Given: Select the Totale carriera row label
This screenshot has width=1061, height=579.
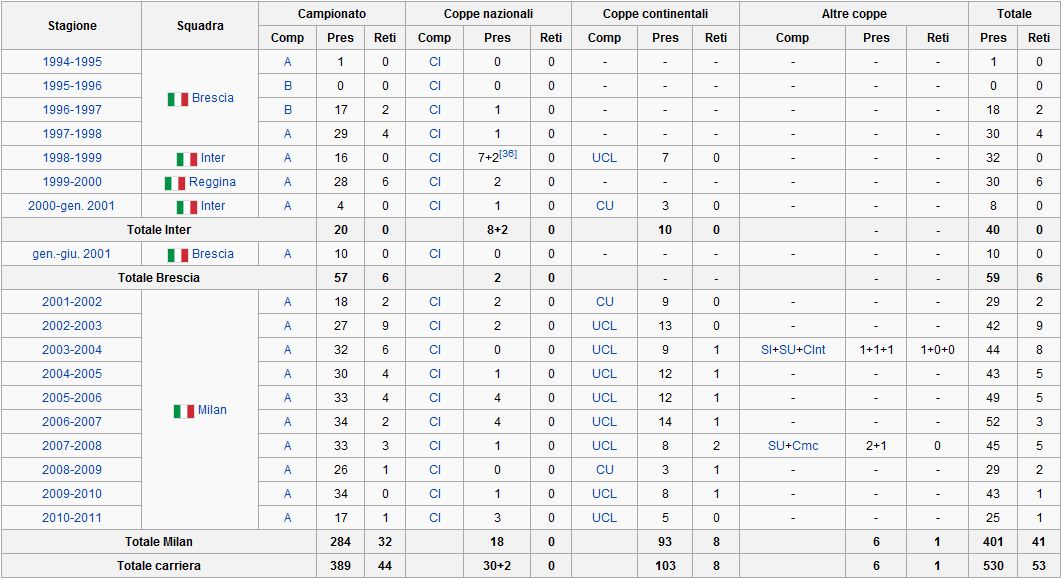Looking at the screenshot, I should click(159, 565).
